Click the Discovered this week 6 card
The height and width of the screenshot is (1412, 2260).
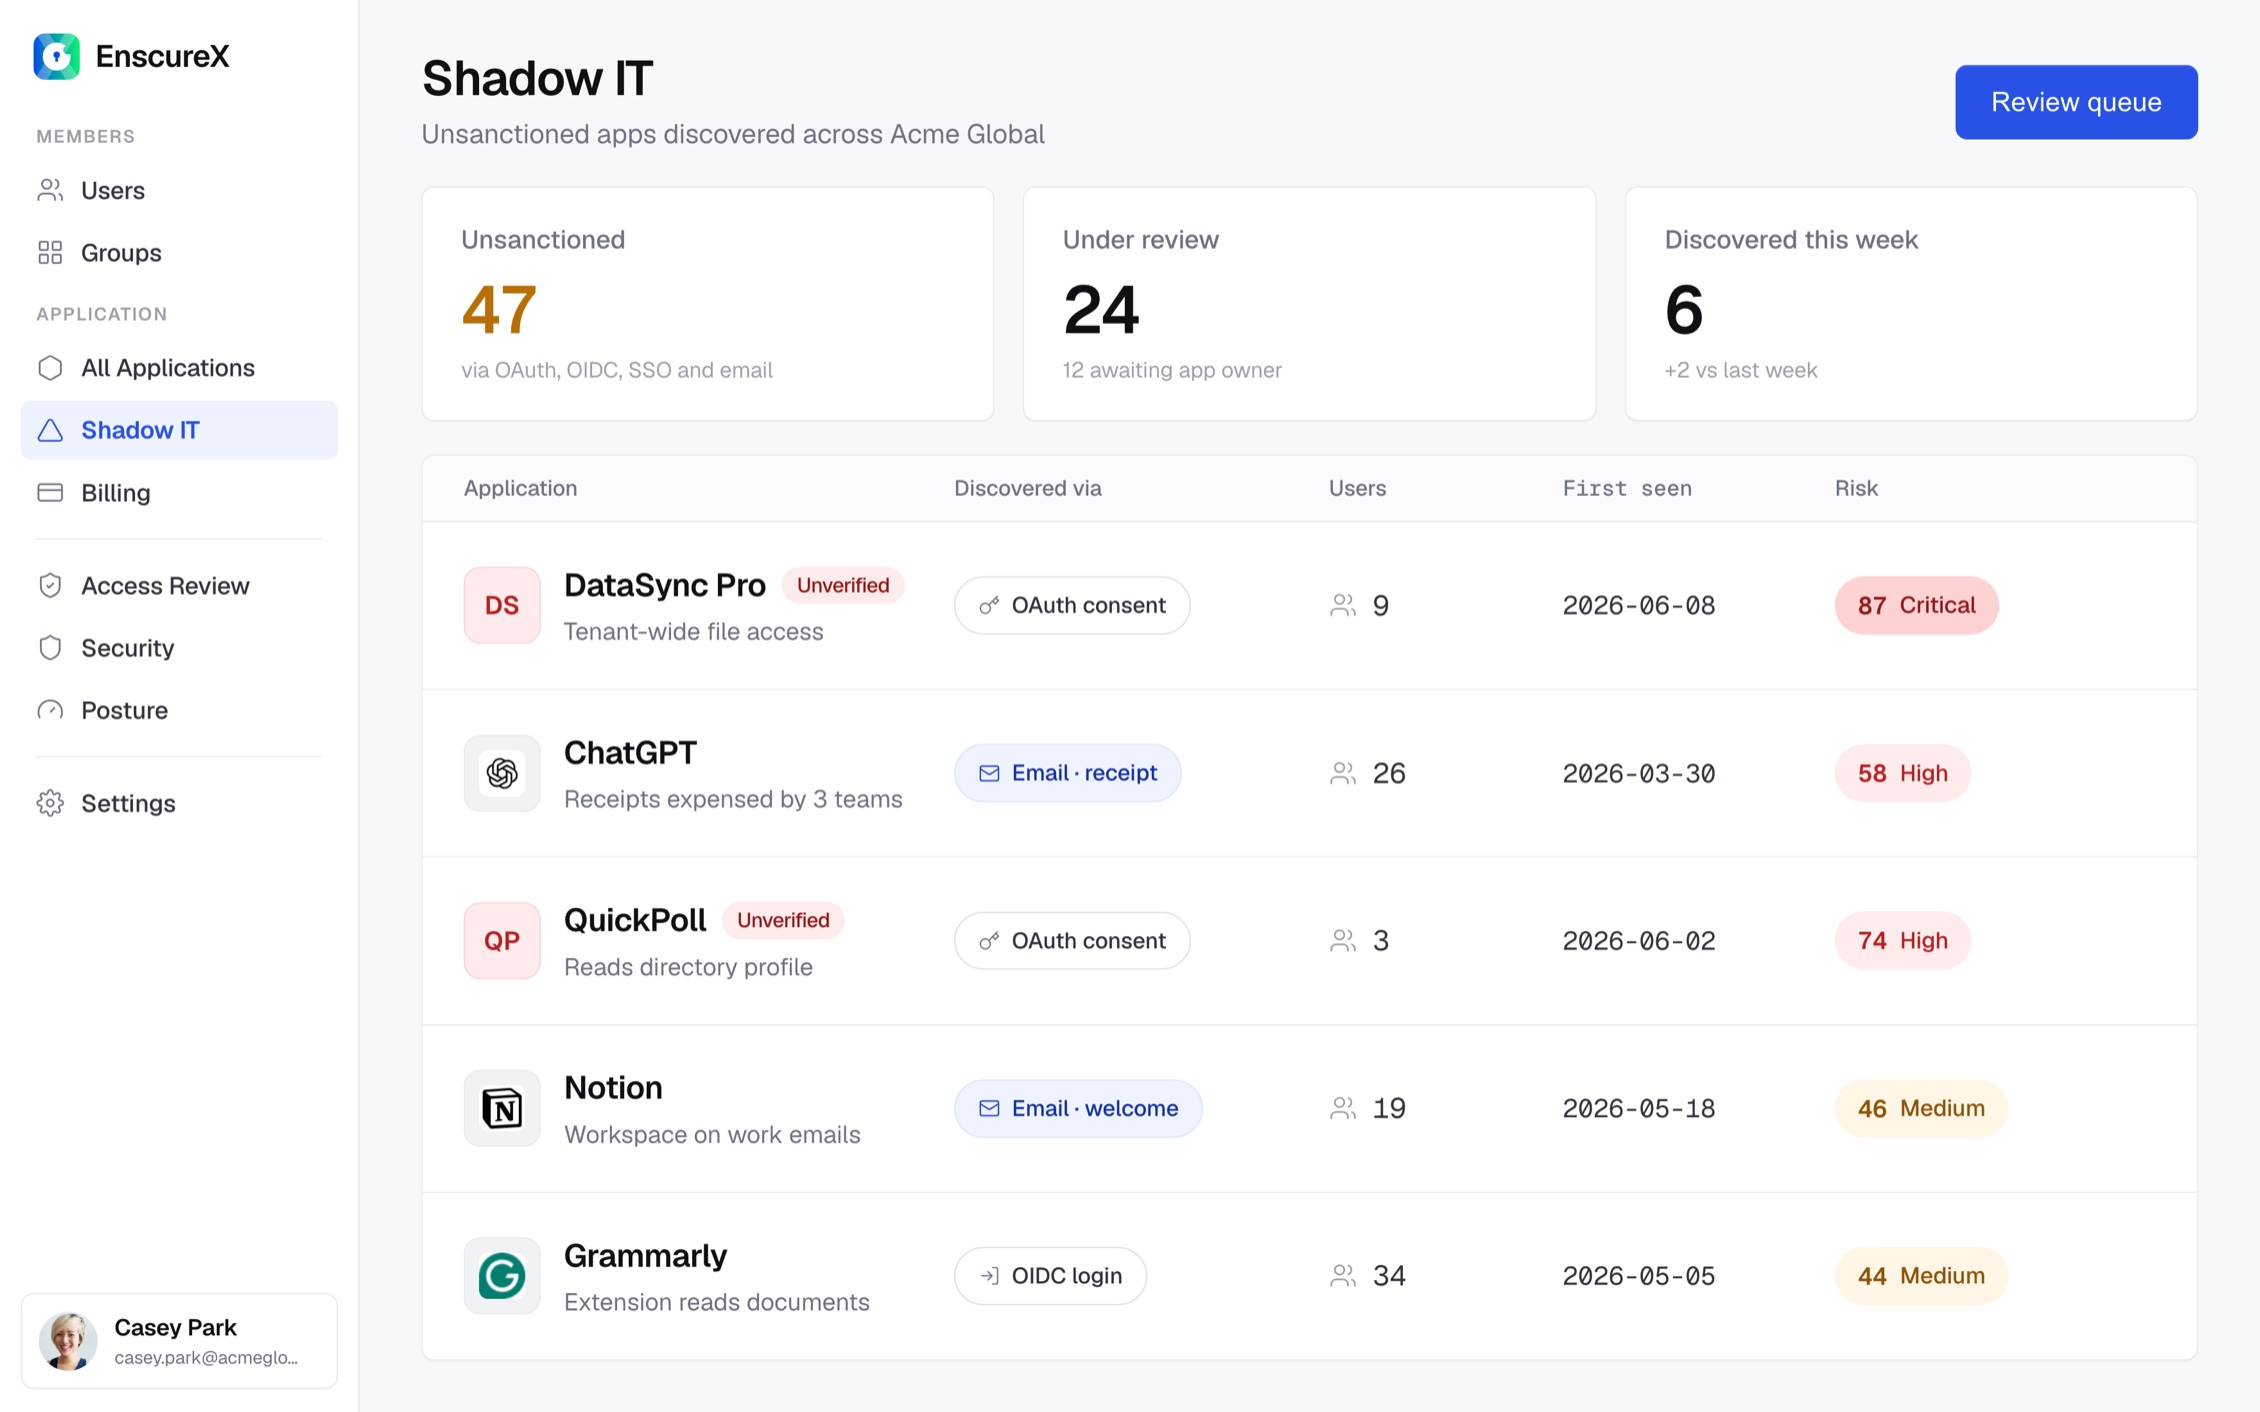[x=1911, y=304]
